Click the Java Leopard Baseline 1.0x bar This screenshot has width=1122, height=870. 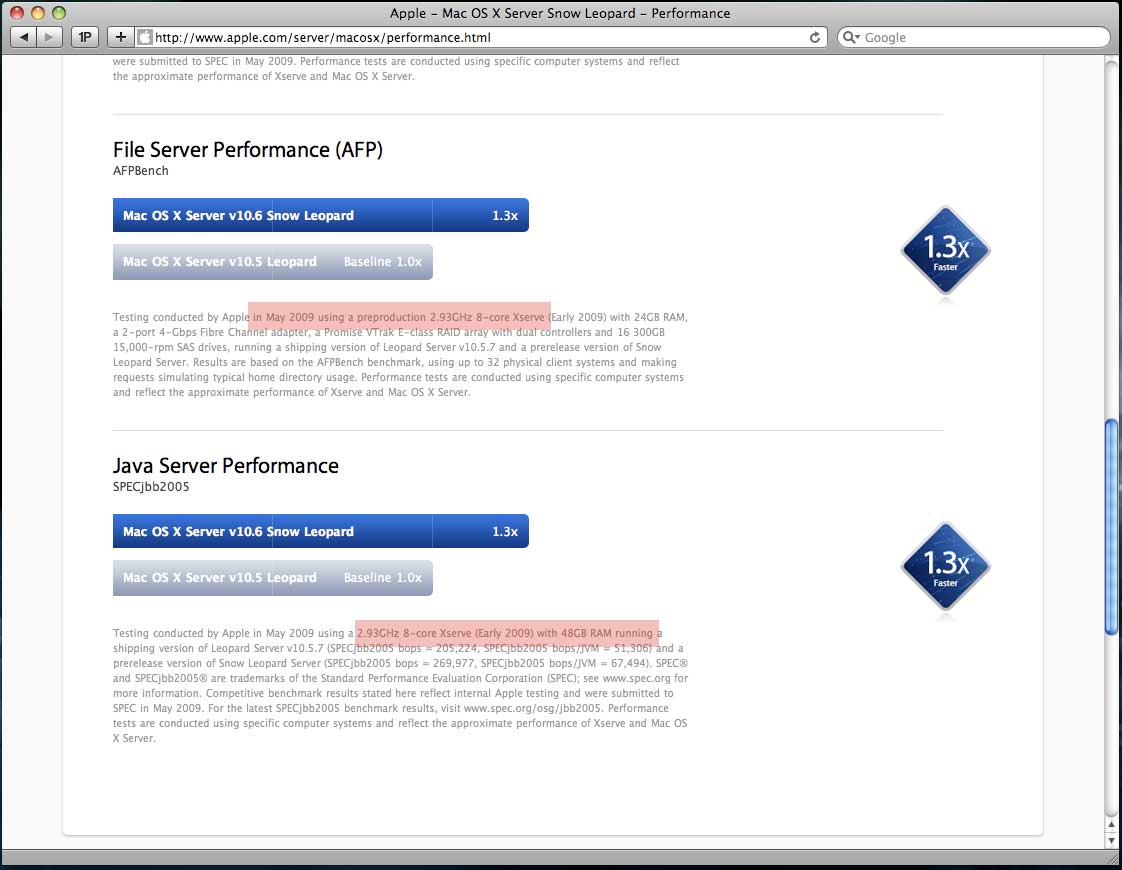point(273,577)
